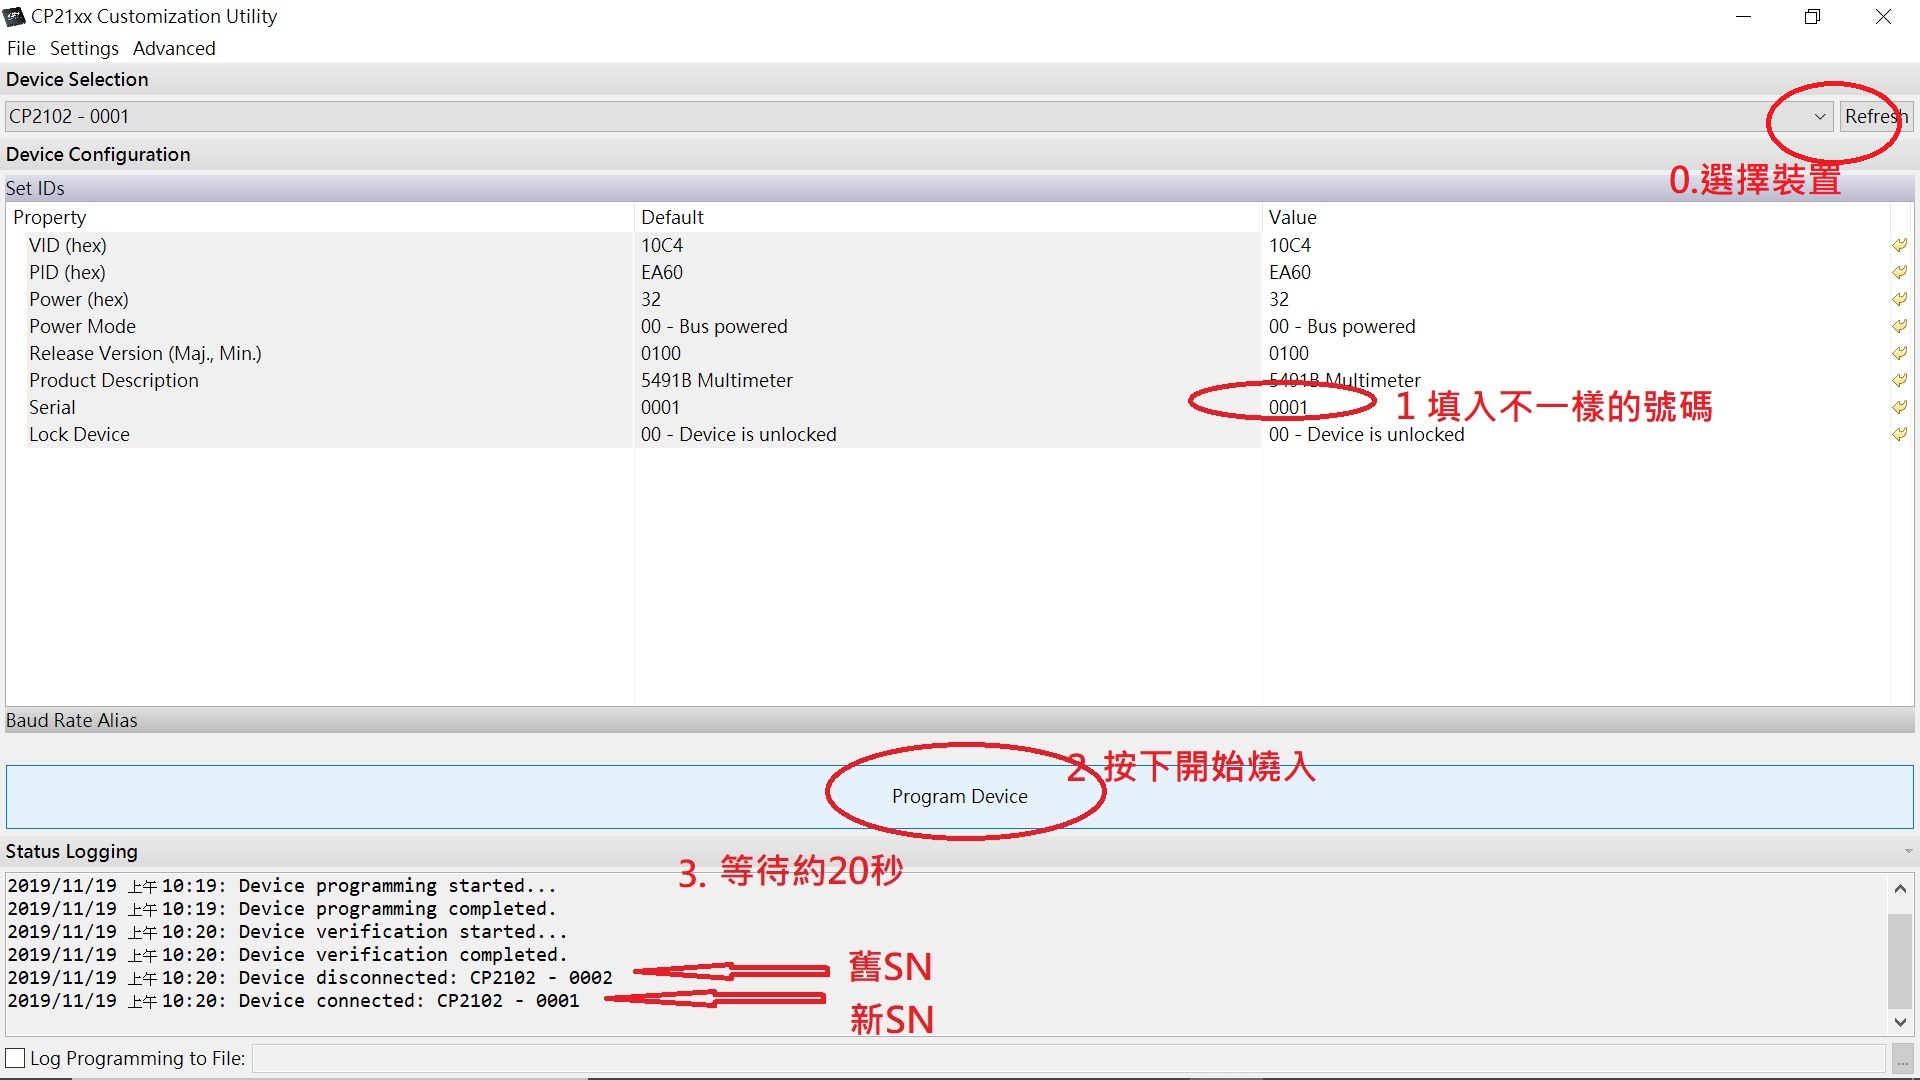The width and height of the screenshot is (1920, 1080).
Task: Reset Product Description via yellow arrow
Action: pos(1899,380)
